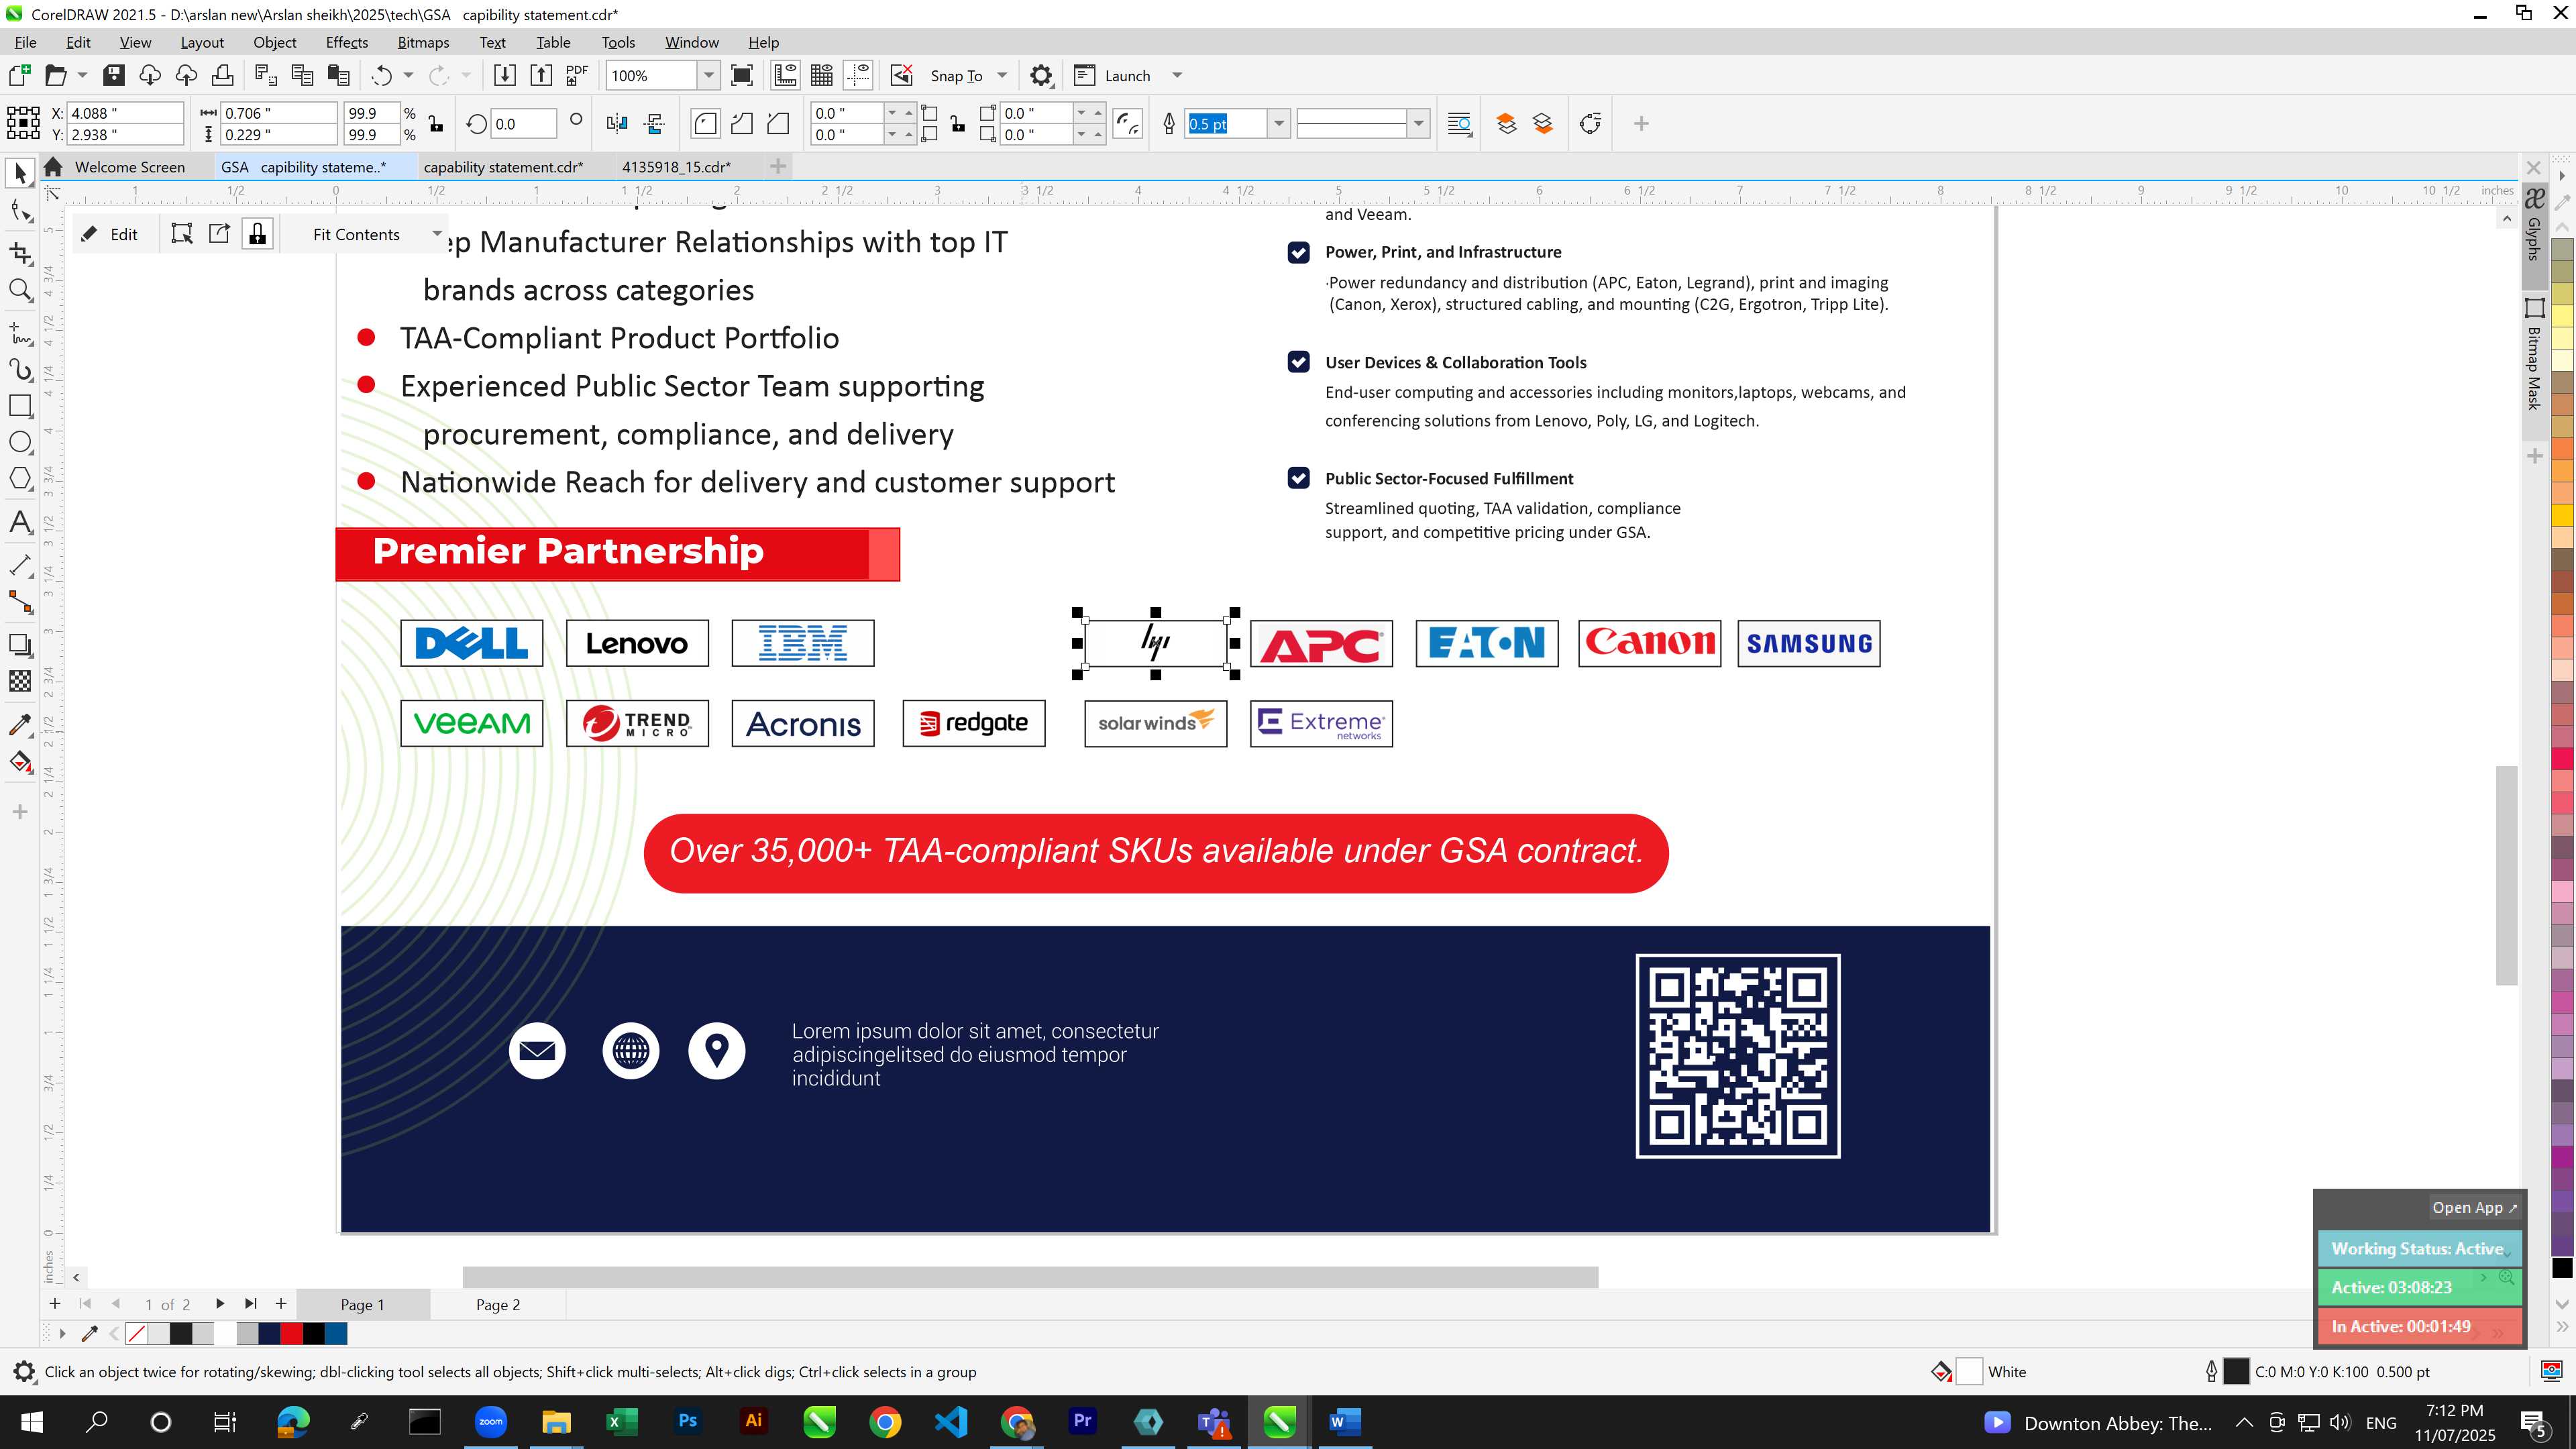Image resolution: width=2576 pixels, height=1449 pixels.
Task: Click the Publish to PDF icon
Action: (577, 75)
